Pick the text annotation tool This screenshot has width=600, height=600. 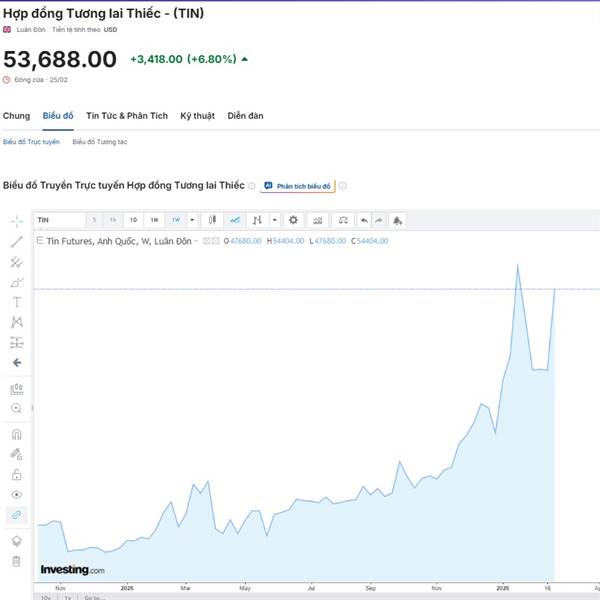pyautogui.click(x=16, y=302)
